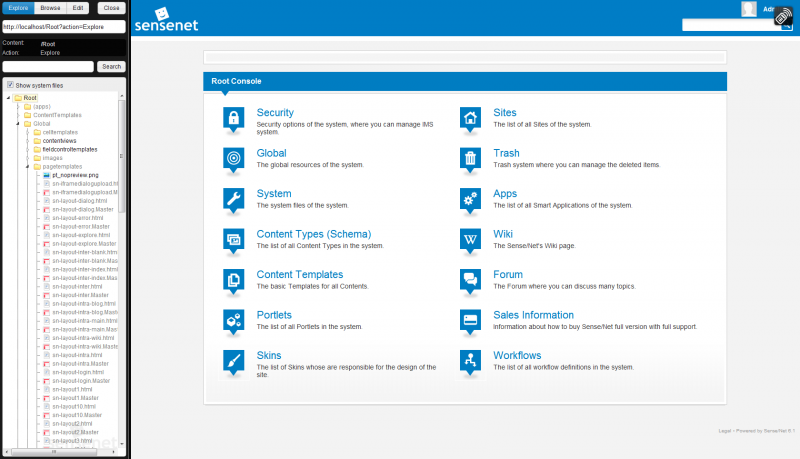
Task: Click the Sites house icon
Action: (470, 120)
